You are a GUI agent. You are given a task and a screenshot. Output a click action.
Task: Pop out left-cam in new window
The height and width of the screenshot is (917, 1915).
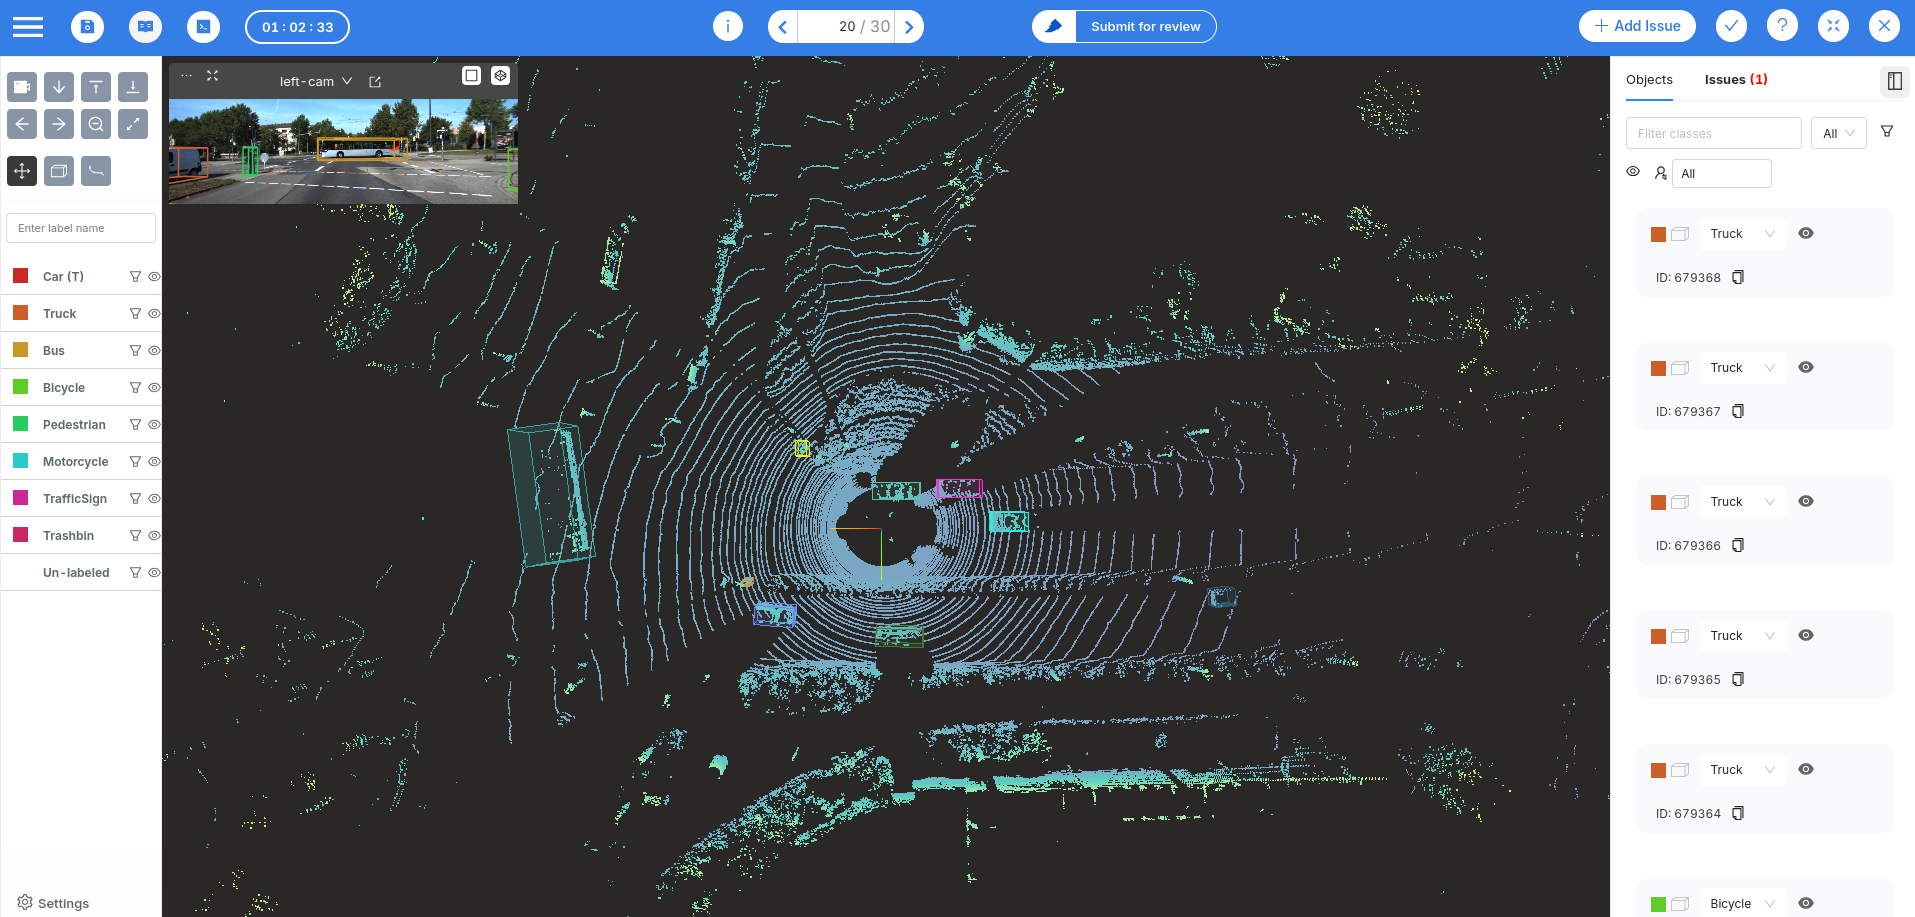click(x=375, y=82)
